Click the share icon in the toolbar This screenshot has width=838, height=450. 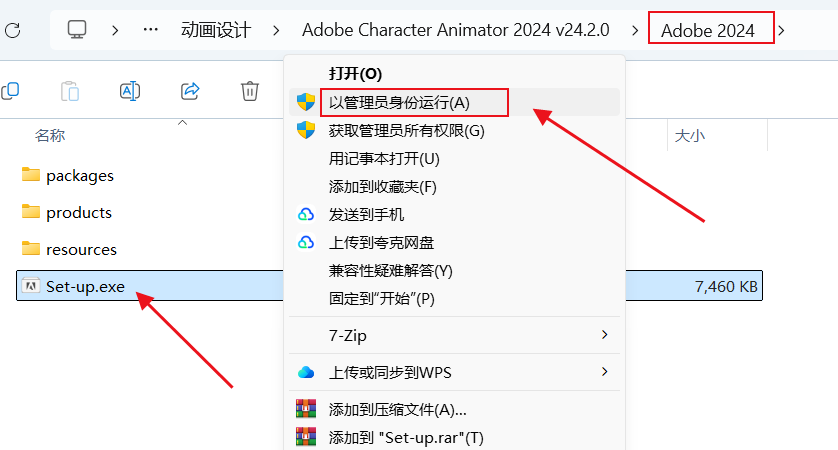point(190,91)
